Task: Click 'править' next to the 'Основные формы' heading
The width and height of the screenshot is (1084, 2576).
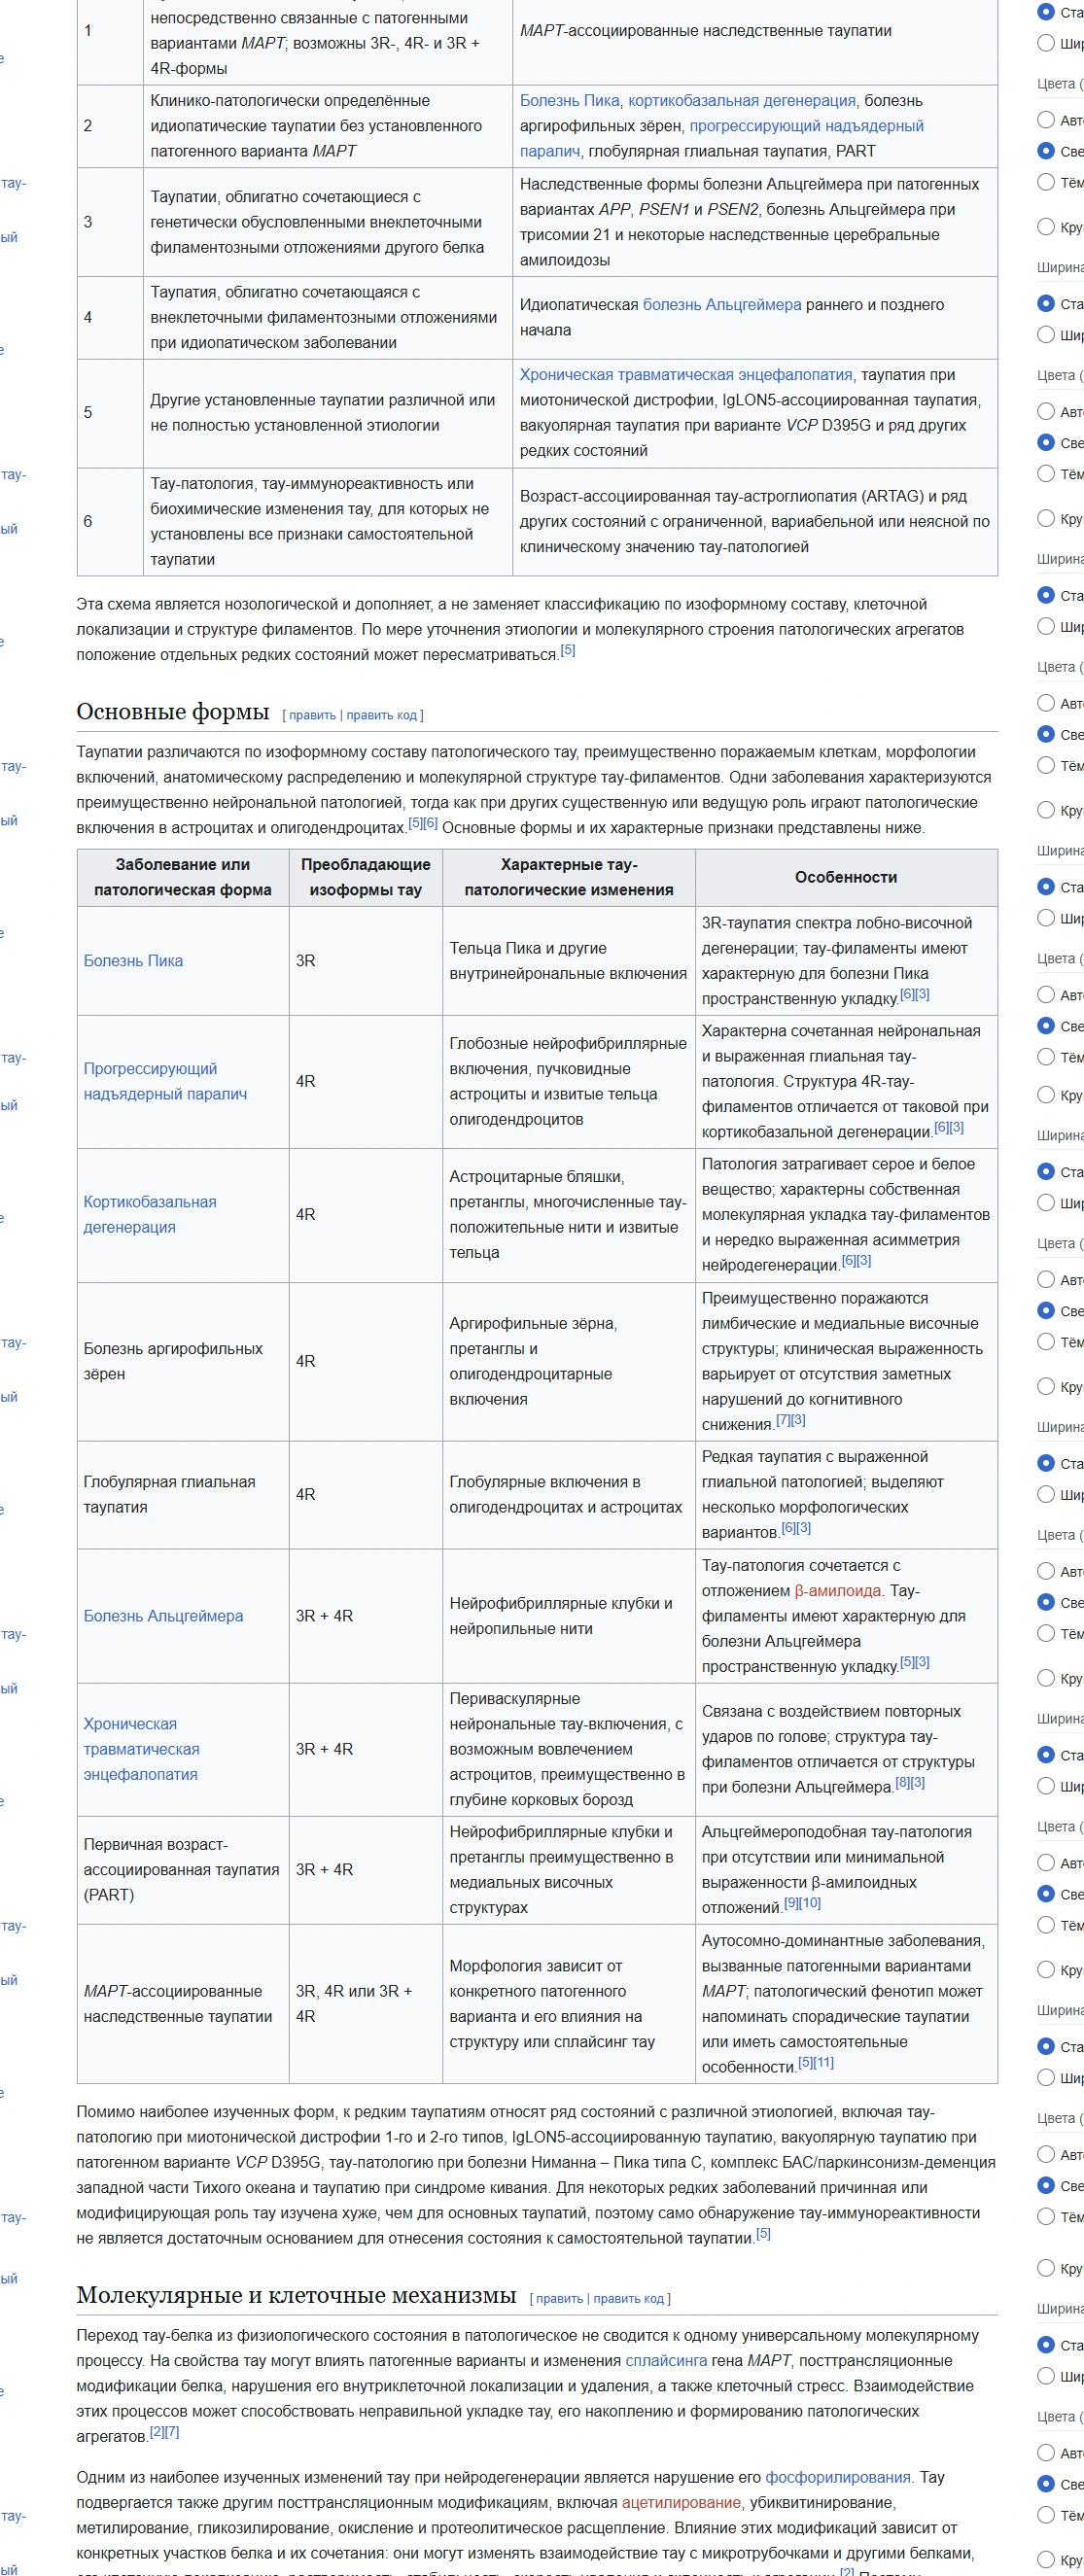Action: tap(312, 715)
